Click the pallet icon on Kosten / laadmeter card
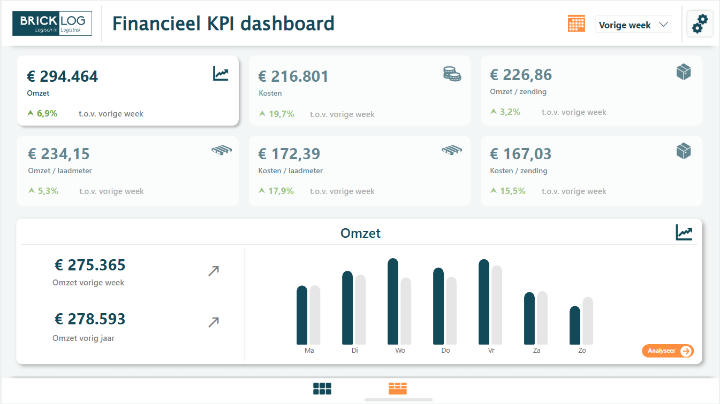The height and width of the screenshot is (404, 720). [452, 150]
